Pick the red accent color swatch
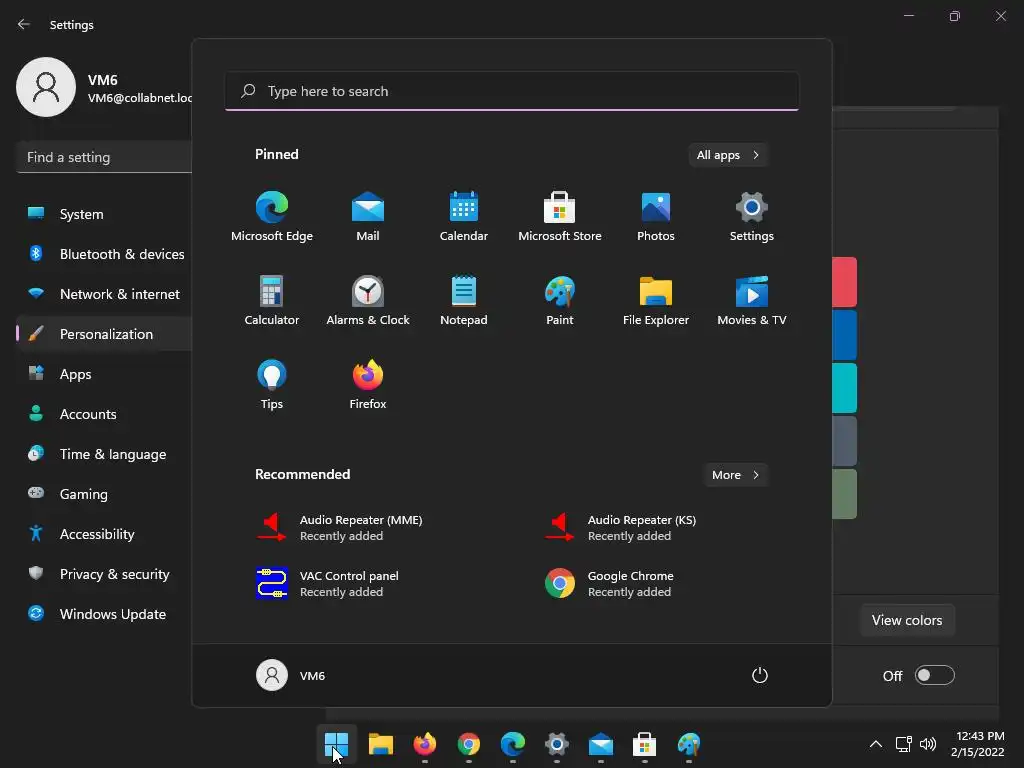The image size is (1024, 768). (x=844, y=282)
